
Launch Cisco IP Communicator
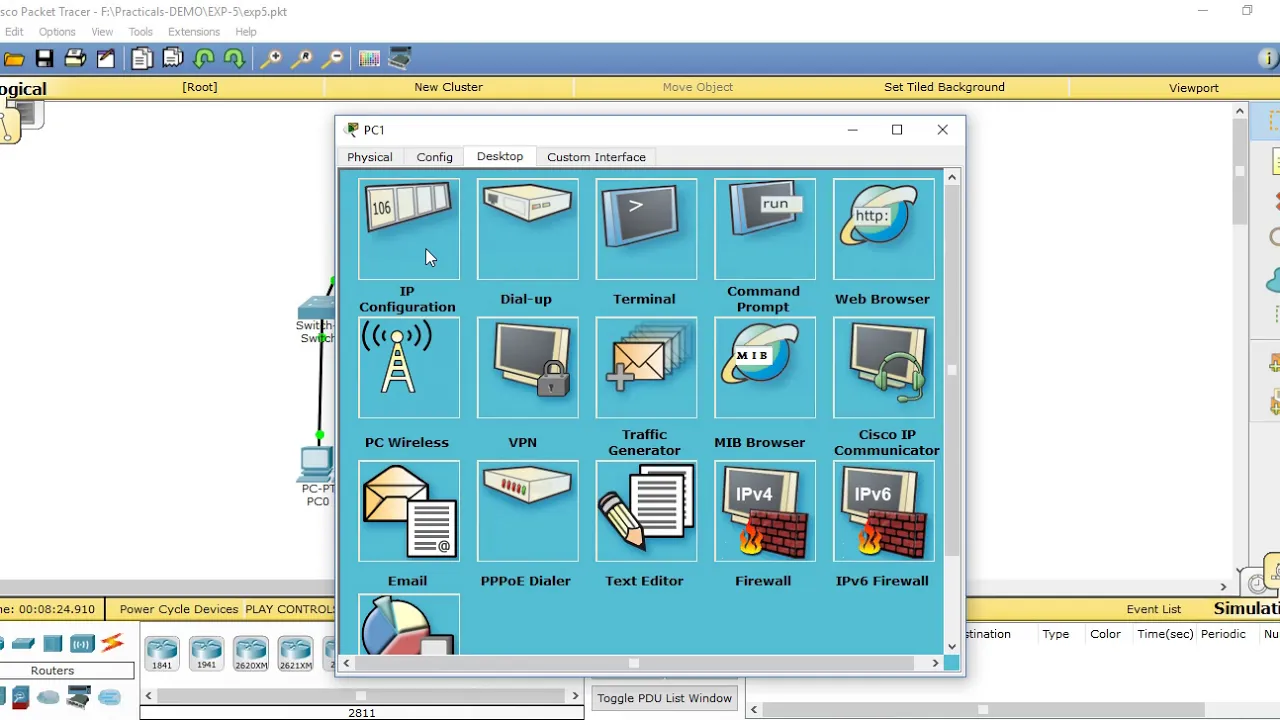click(x=884, y=367)
